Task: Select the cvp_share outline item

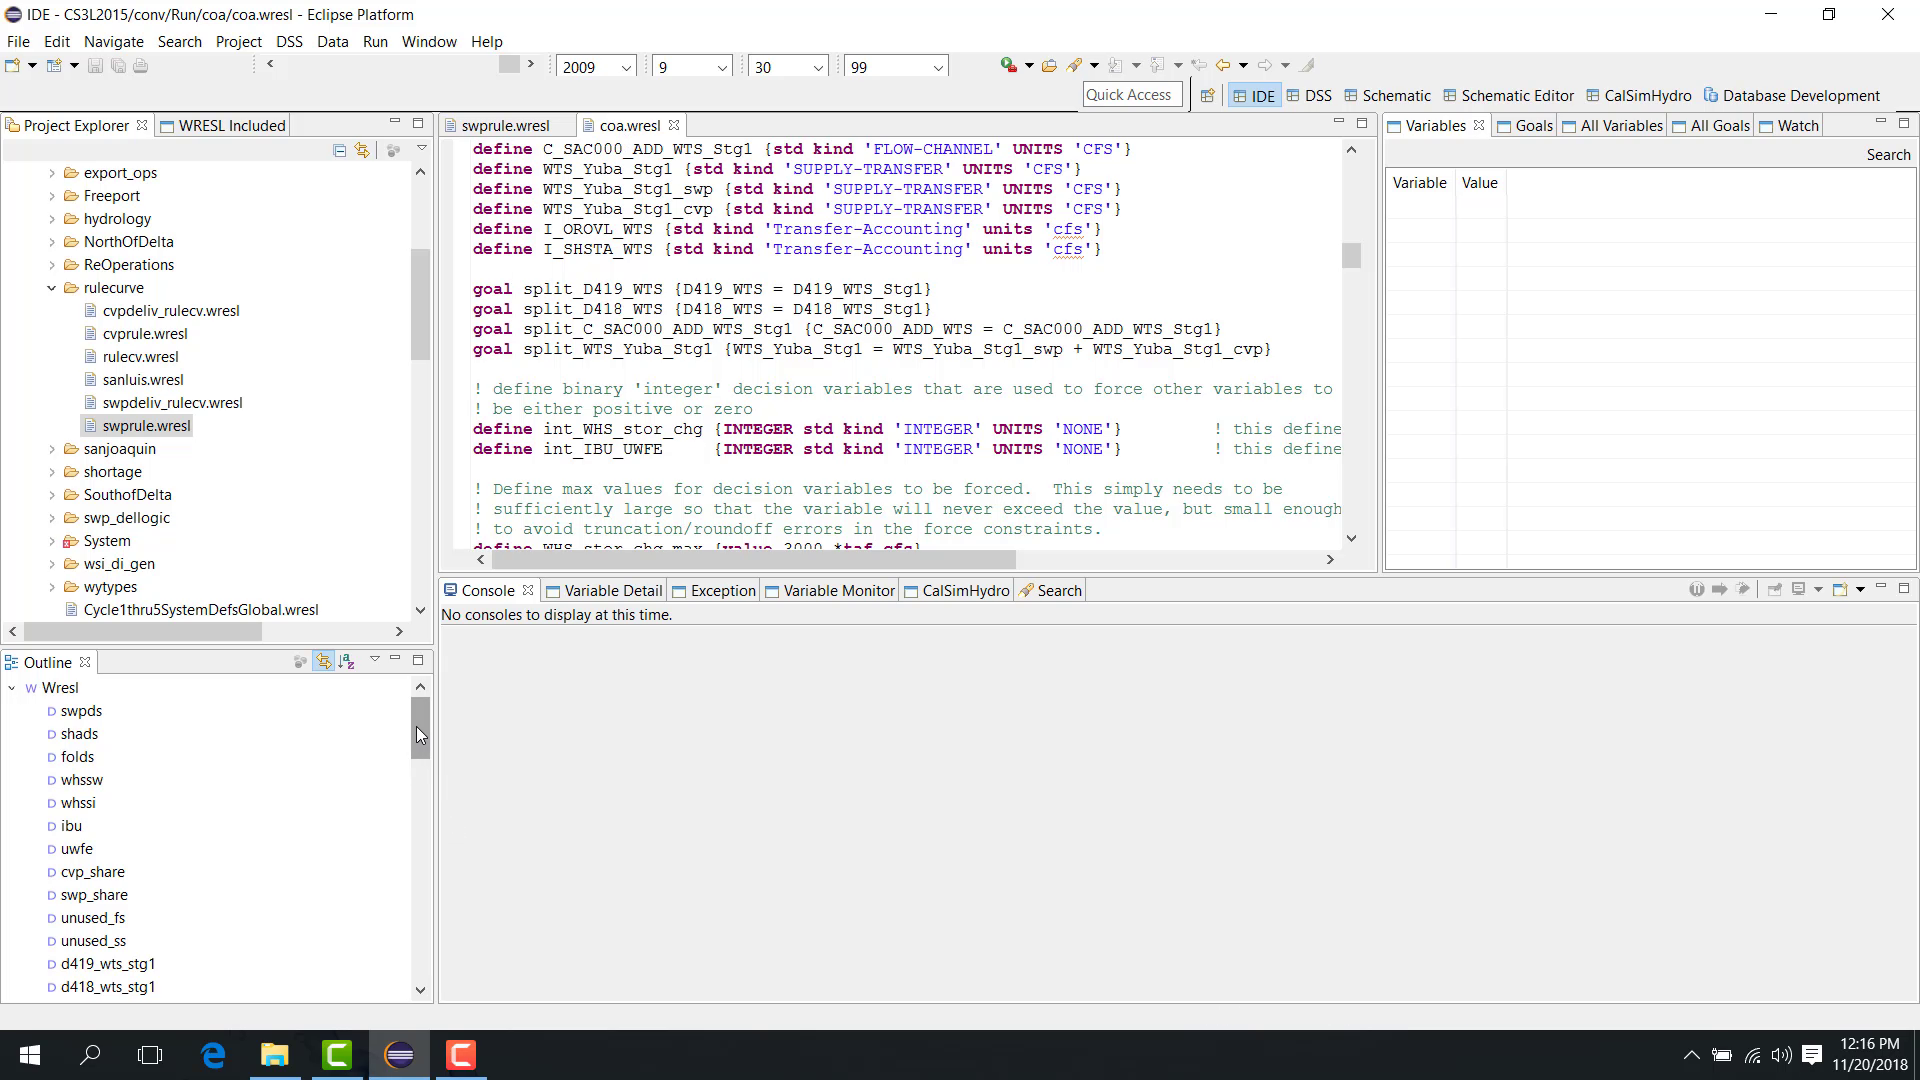Action: pos(92,872)
